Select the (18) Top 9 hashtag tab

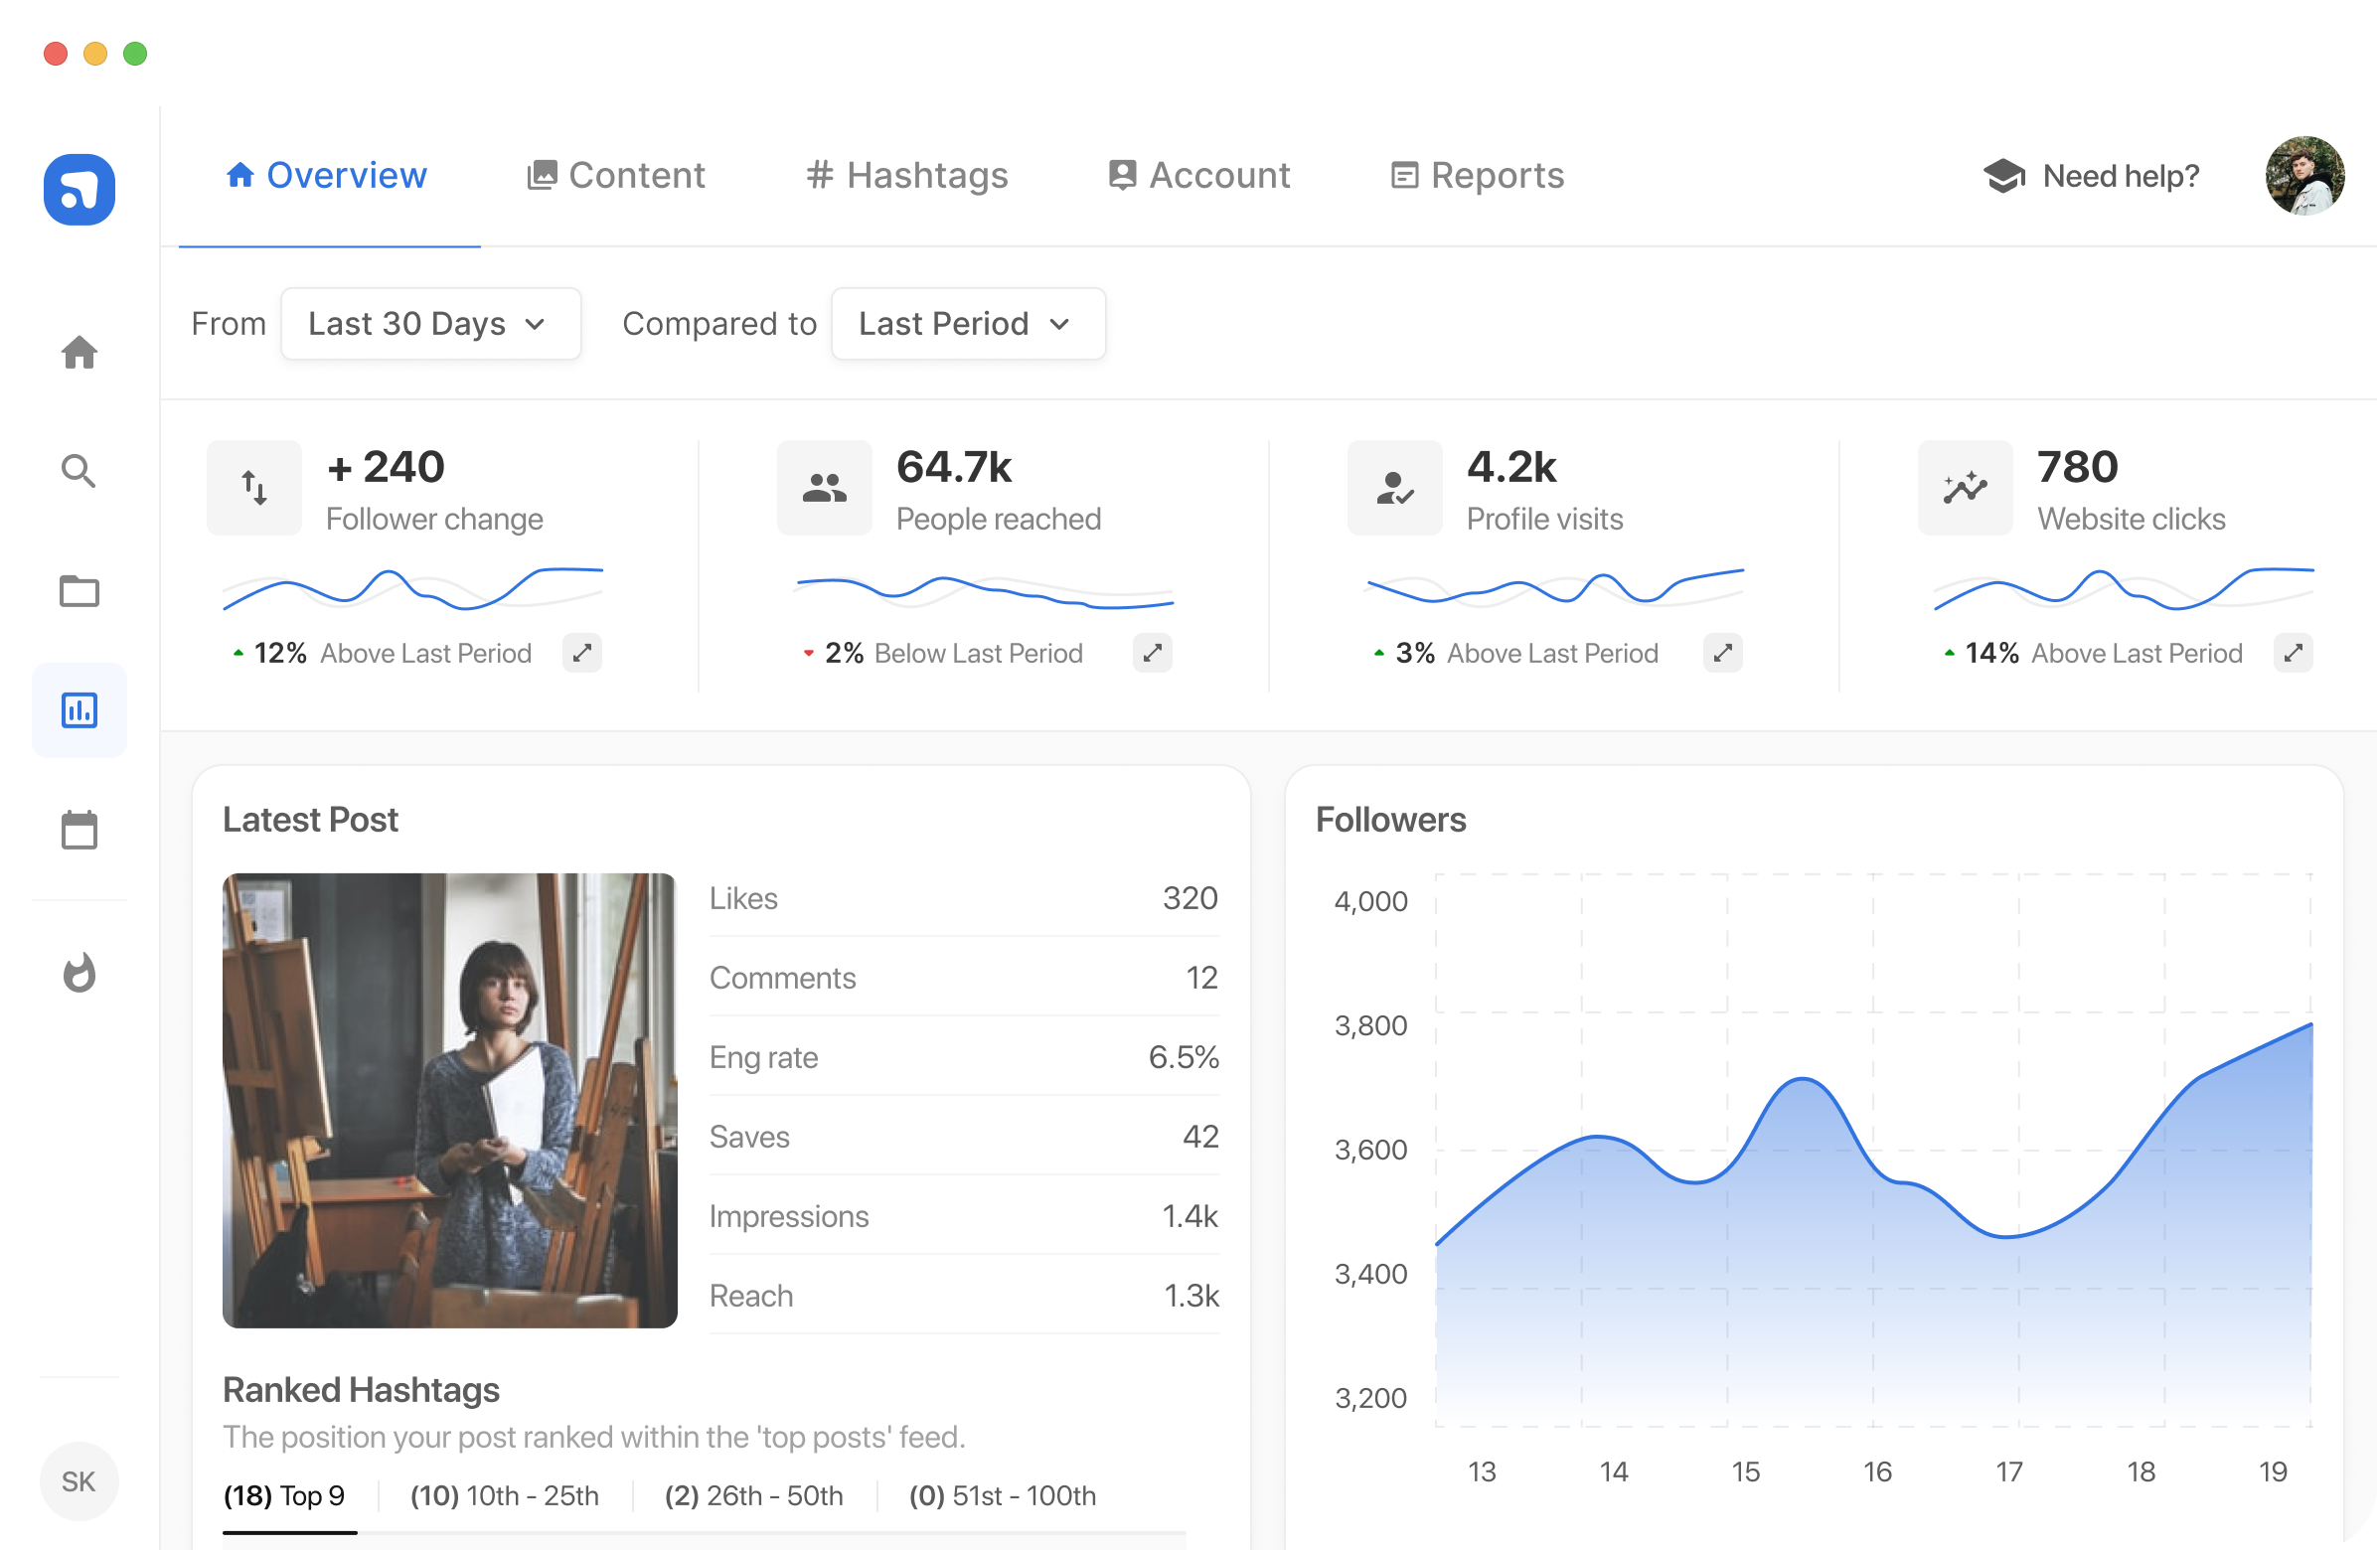click(284, 1497)
